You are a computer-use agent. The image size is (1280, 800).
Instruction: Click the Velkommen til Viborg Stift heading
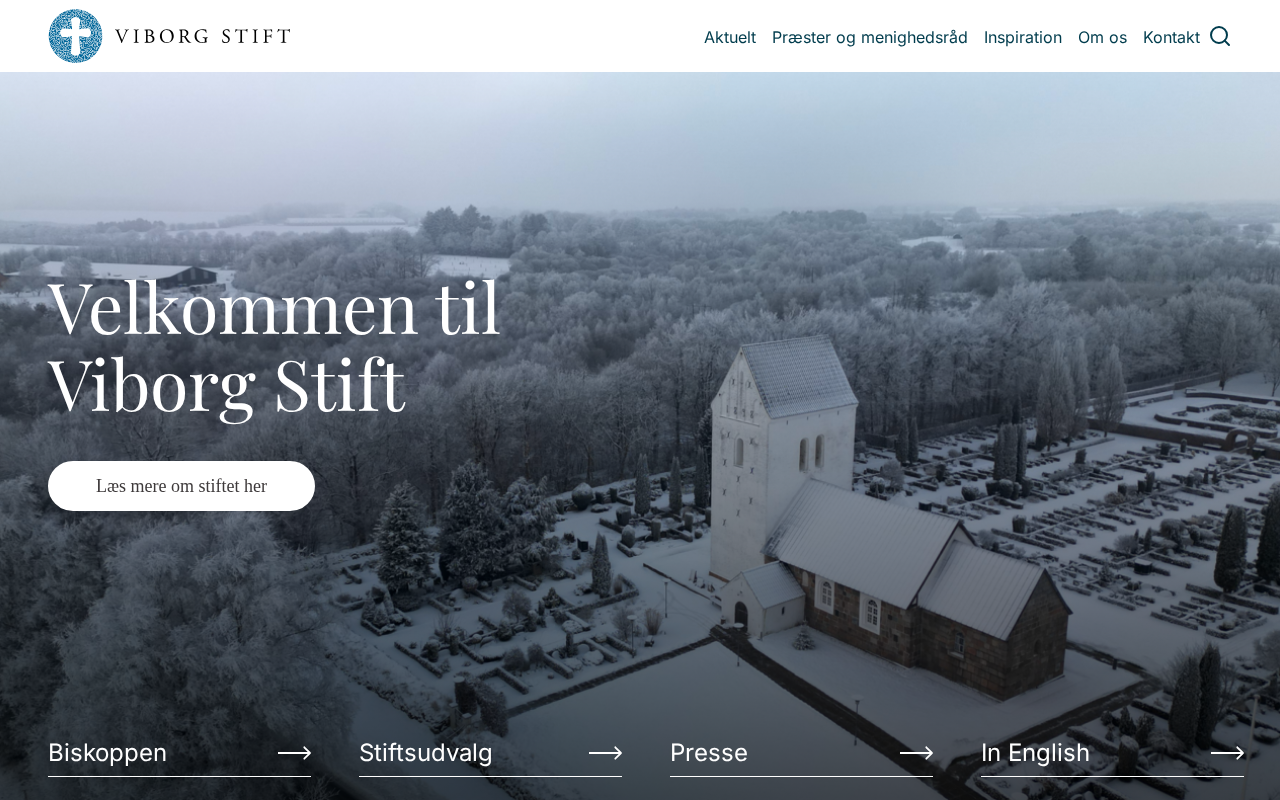click(274, 345)
